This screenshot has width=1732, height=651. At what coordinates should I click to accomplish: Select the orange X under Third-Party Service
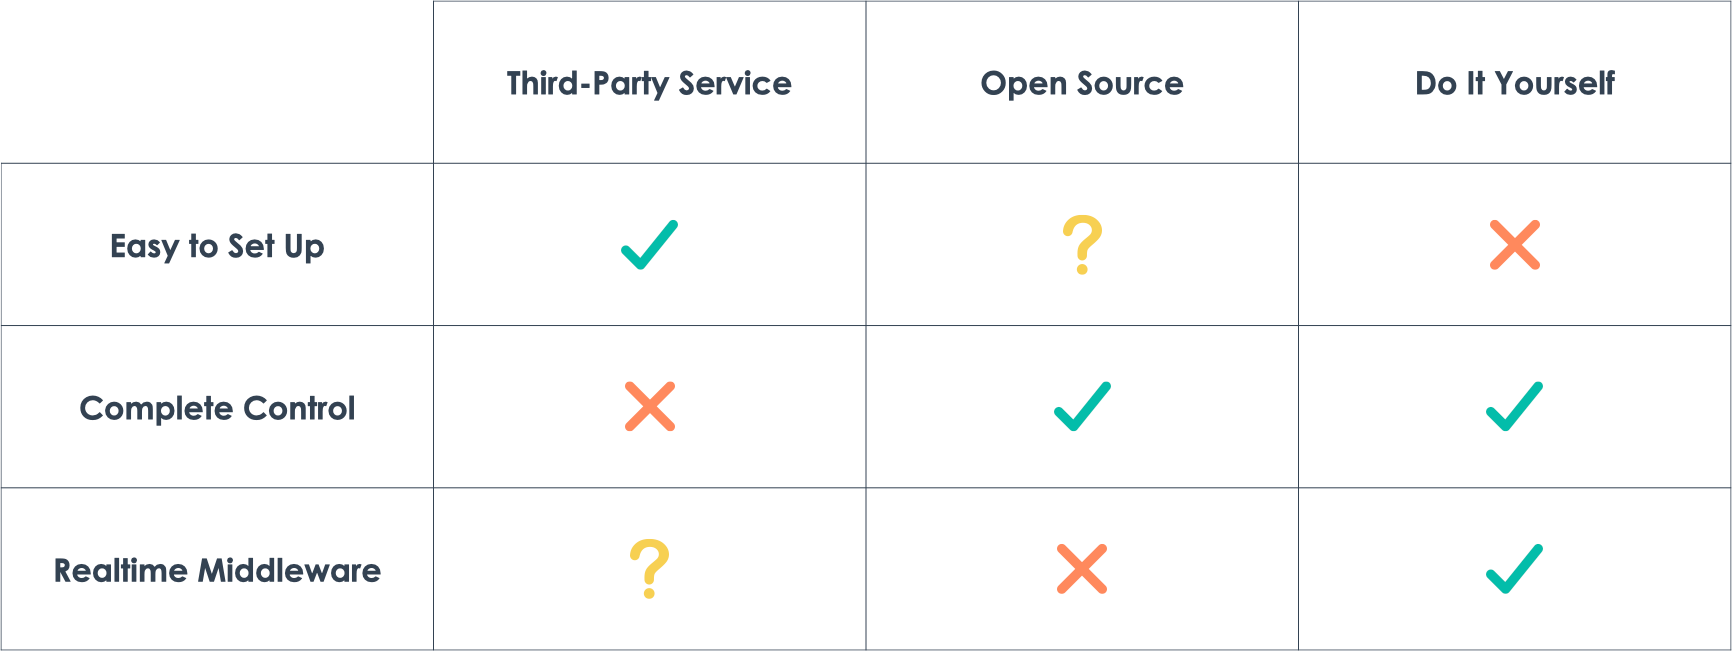[650, 407]
